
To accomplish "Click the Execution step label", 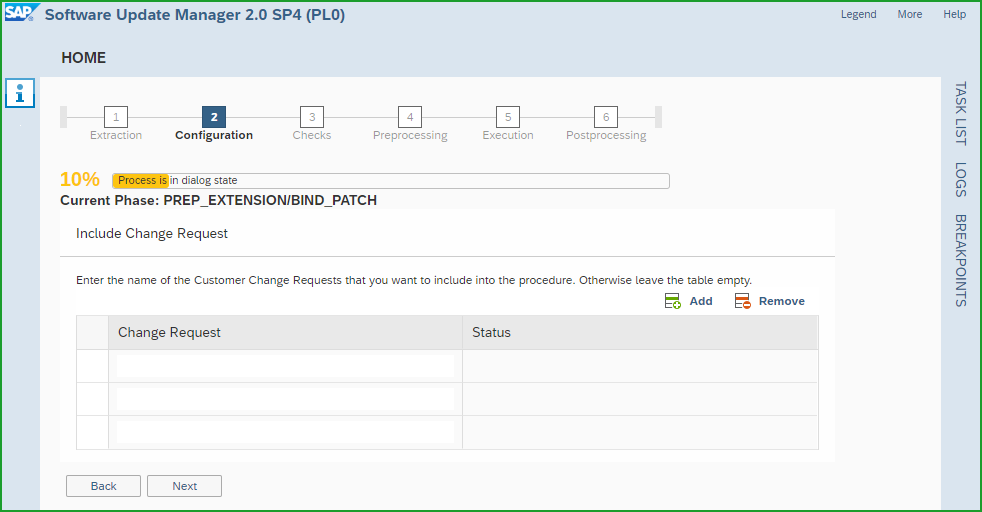I will point(508,135).
